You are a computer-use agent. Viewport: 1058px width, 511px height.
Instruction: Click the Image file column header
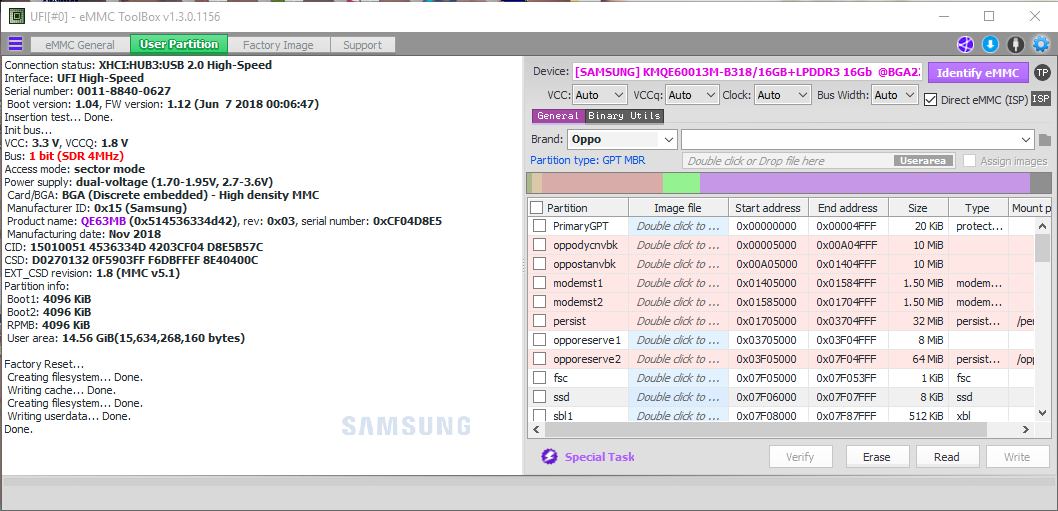(678, 208)
